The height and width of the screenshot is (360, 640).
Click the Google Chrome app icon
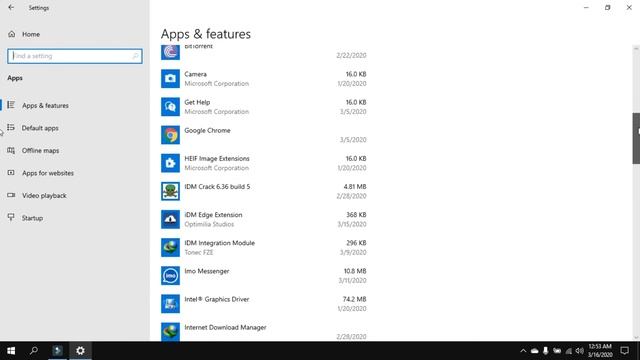point(170,135)
